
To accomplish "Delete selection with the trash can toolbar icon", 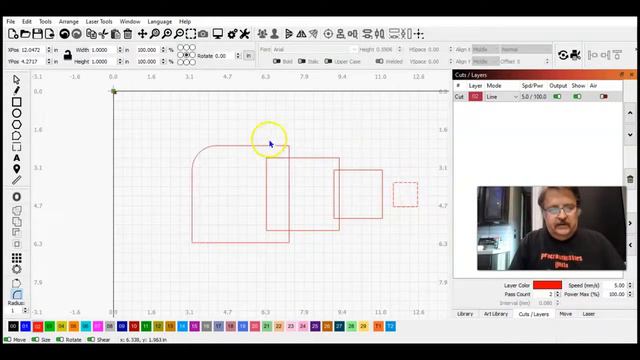I will (128, 34).
